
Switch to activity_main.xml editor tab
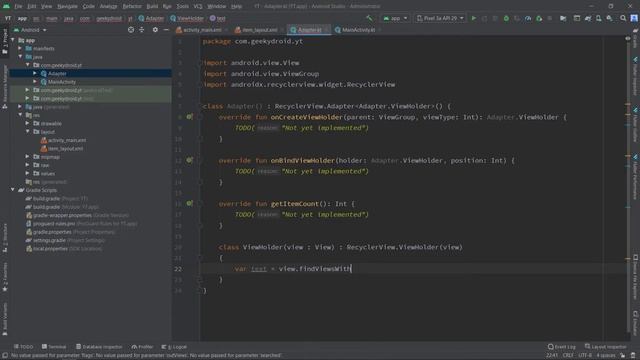202,30
